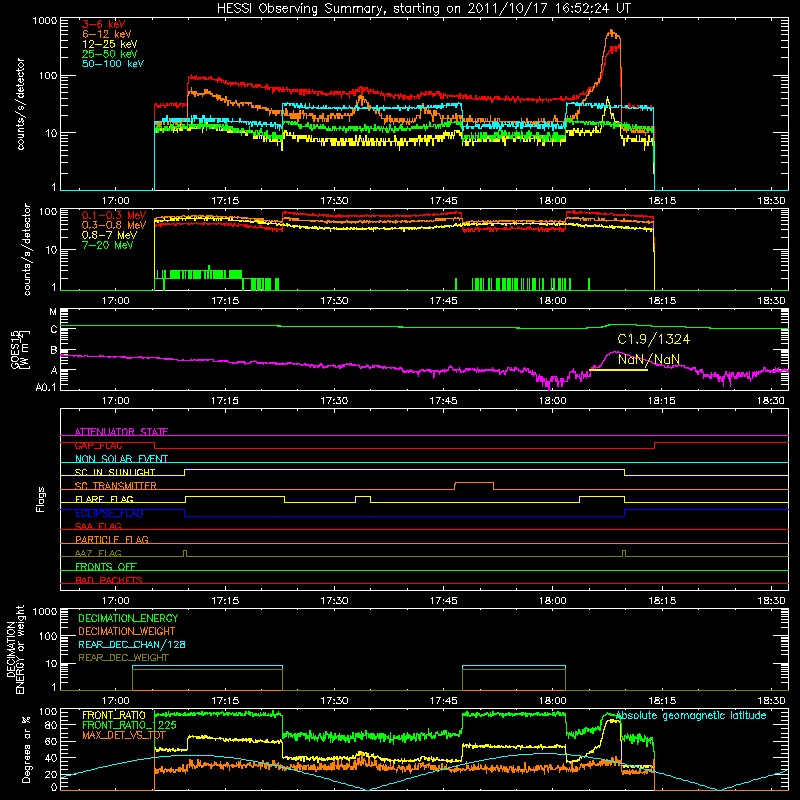The width and height of the screenshot is (800, 800).
Task: Click the DECIMATION ENERGY or weight axis title
Action: click(x=15, y=649)
